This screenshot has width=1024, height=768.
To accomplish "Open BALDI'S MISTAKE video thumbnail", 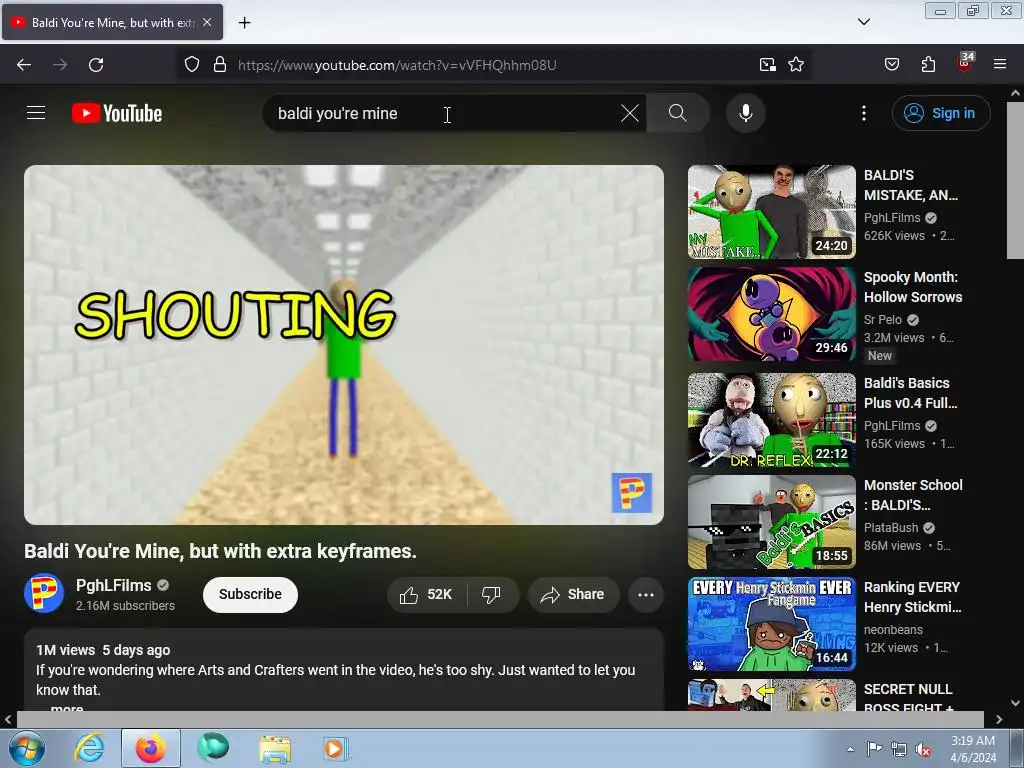I will 771,212.
